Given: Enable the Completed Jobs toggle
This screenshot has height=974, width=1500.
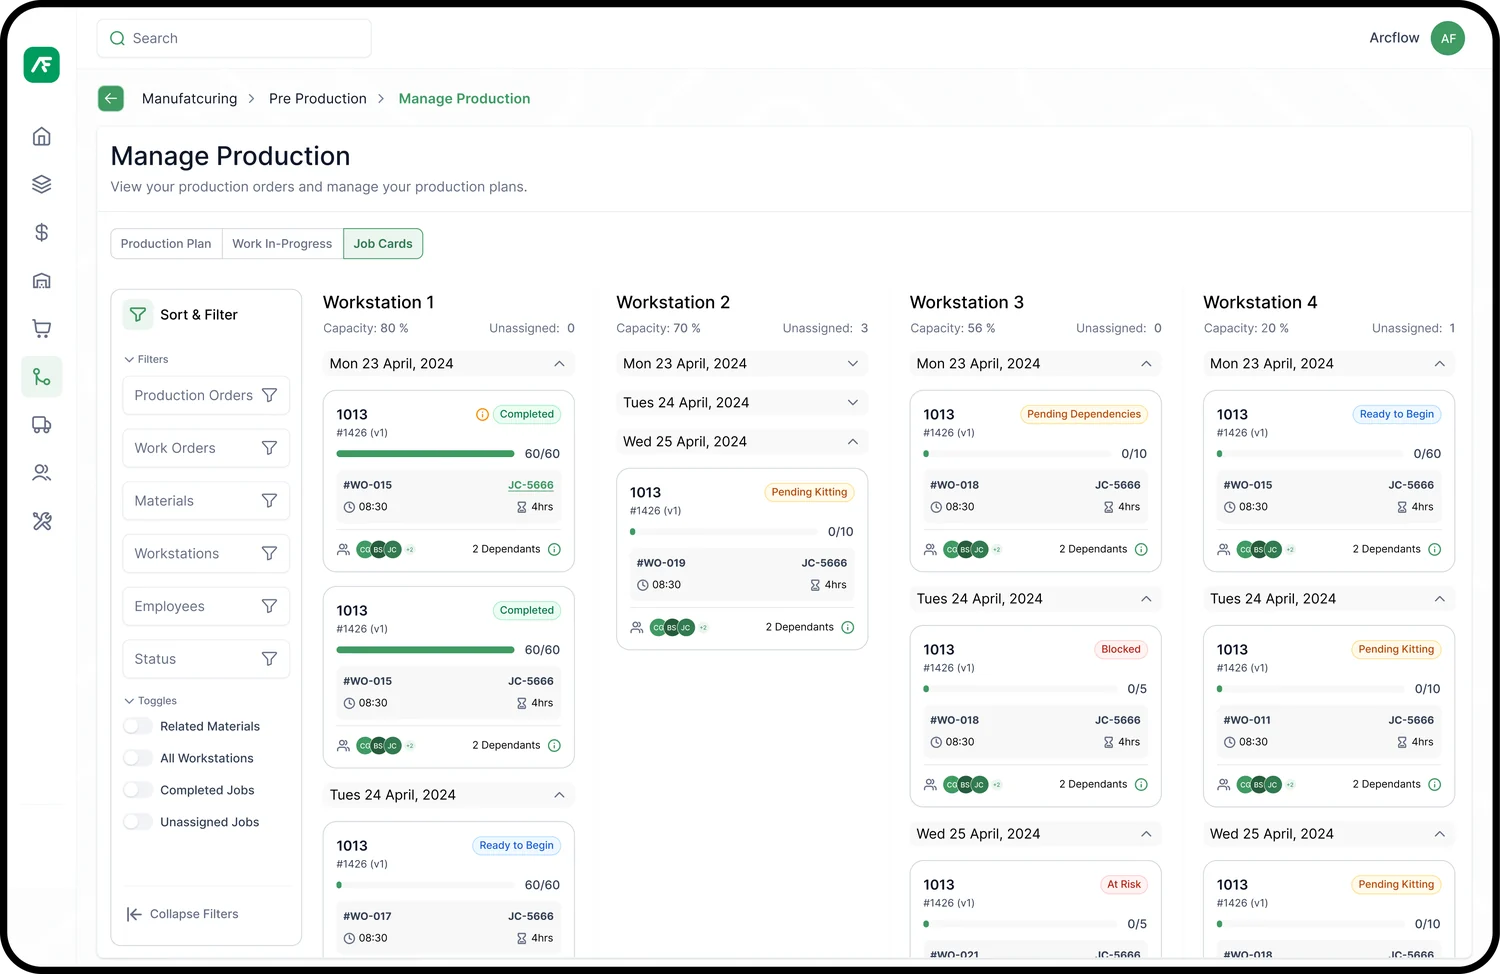Looking at the screenshot, I should (137, 790).
